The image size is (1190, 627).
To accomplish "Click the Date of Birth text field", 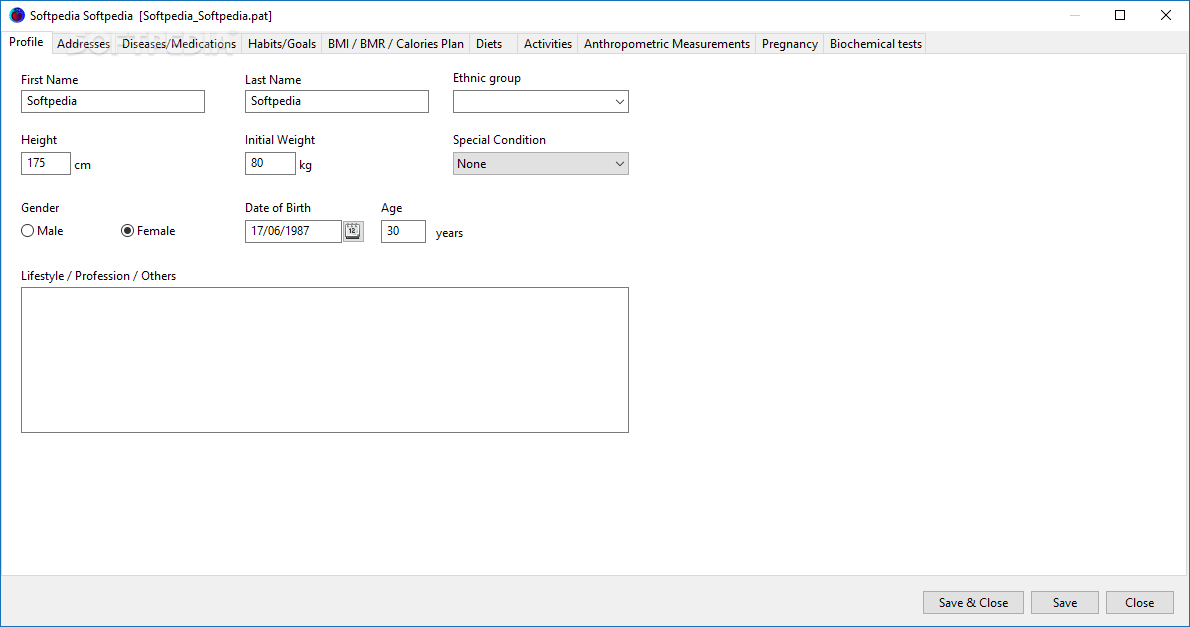I will 293,232.
